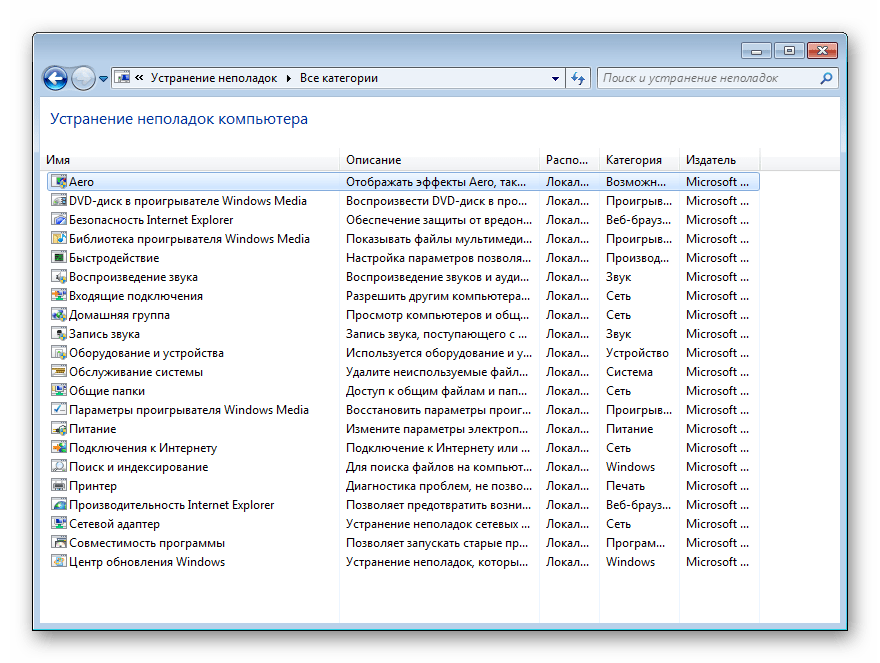The width and height of the screenshot is (880, 663).
Task: Expand breadcrumb arrow after Устранение неполадок
Action: pyautogui.click(x=288, y=78)
